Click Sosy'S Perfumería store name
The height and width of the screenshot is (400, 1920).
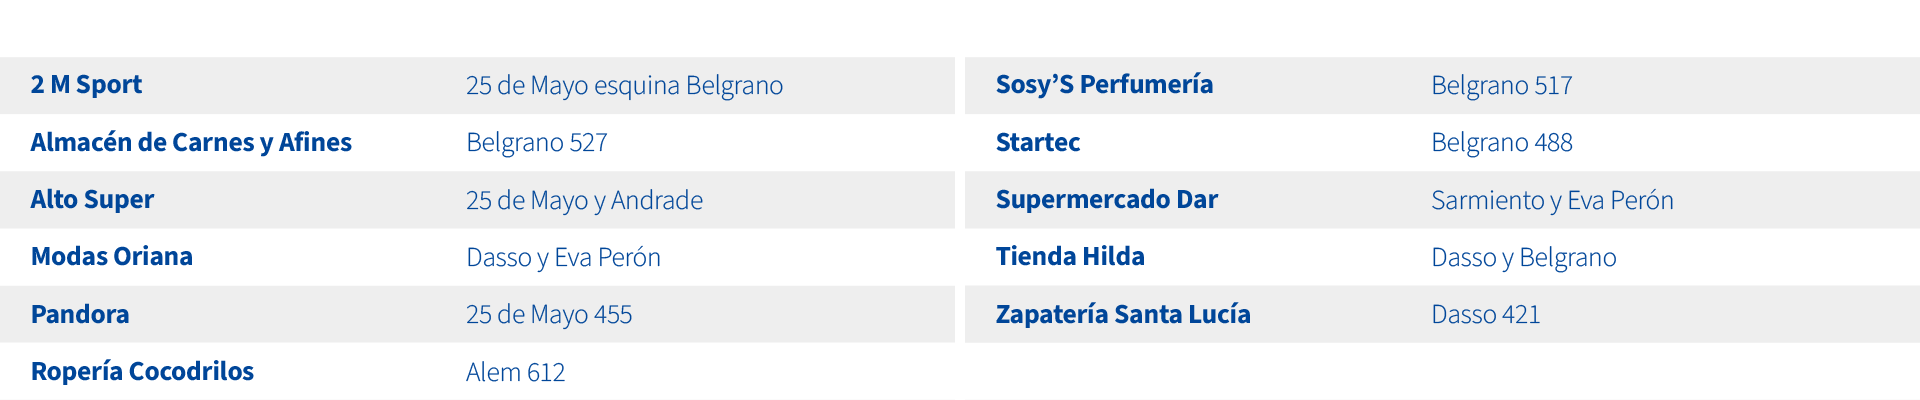click(x=1104, y=85)
